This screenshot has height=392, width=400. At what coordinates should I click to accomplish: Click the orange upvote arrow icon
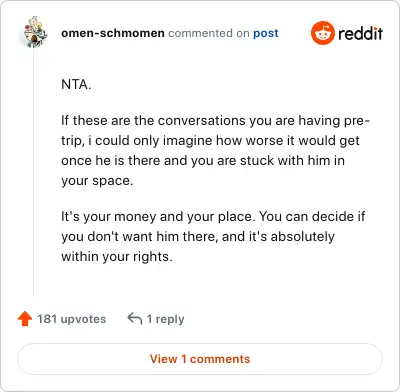[25, 319]
